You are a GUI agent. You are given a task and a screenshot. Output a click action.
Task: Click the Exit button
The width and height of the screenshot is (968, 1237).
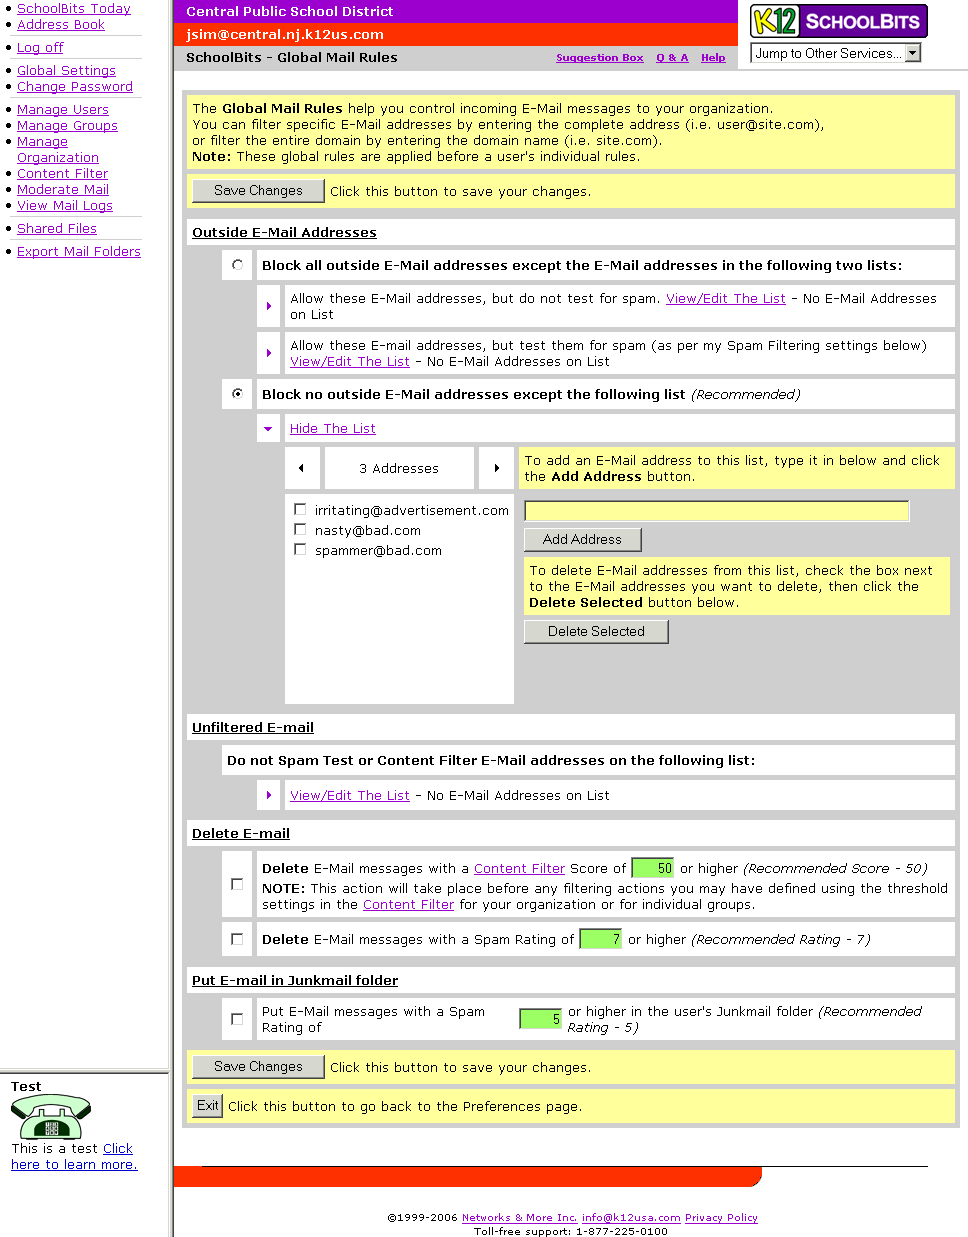[208, 1105]
